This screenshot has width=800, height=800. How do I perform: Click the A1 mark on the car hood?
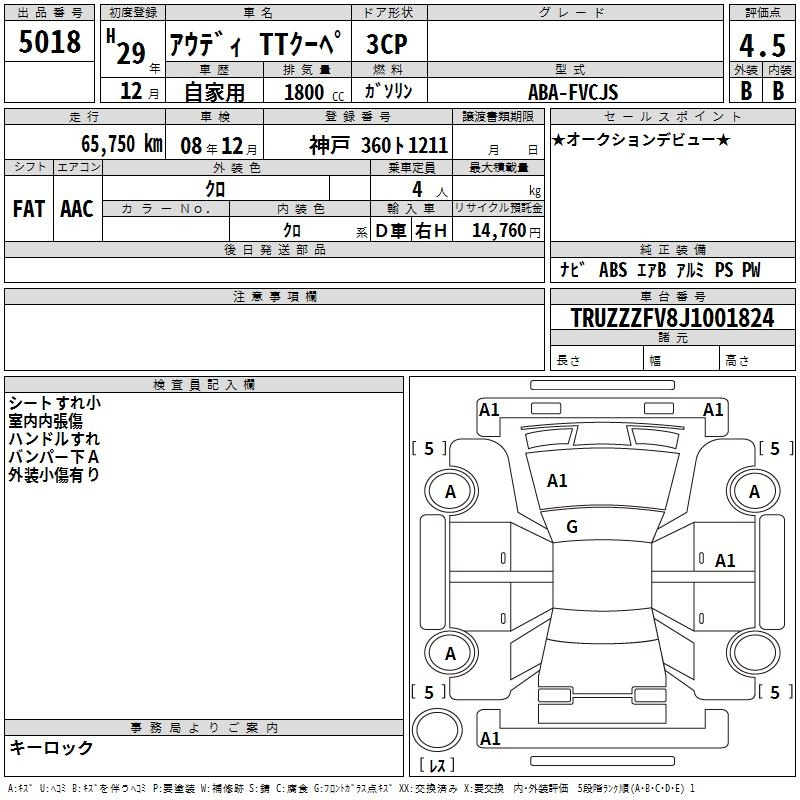(557, 481)
